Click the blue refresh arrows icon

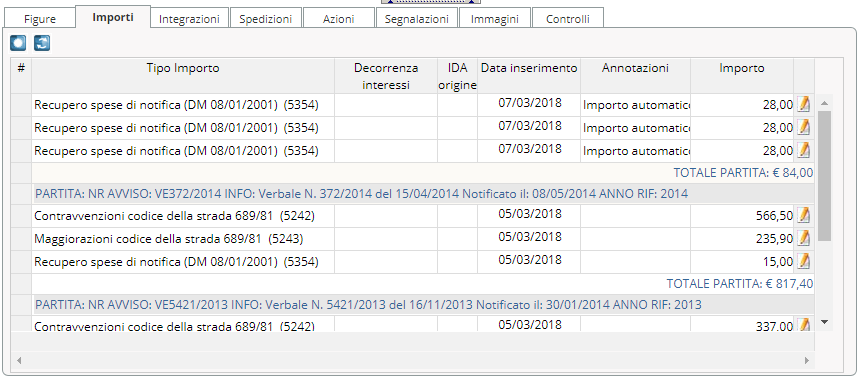(42, 43)
